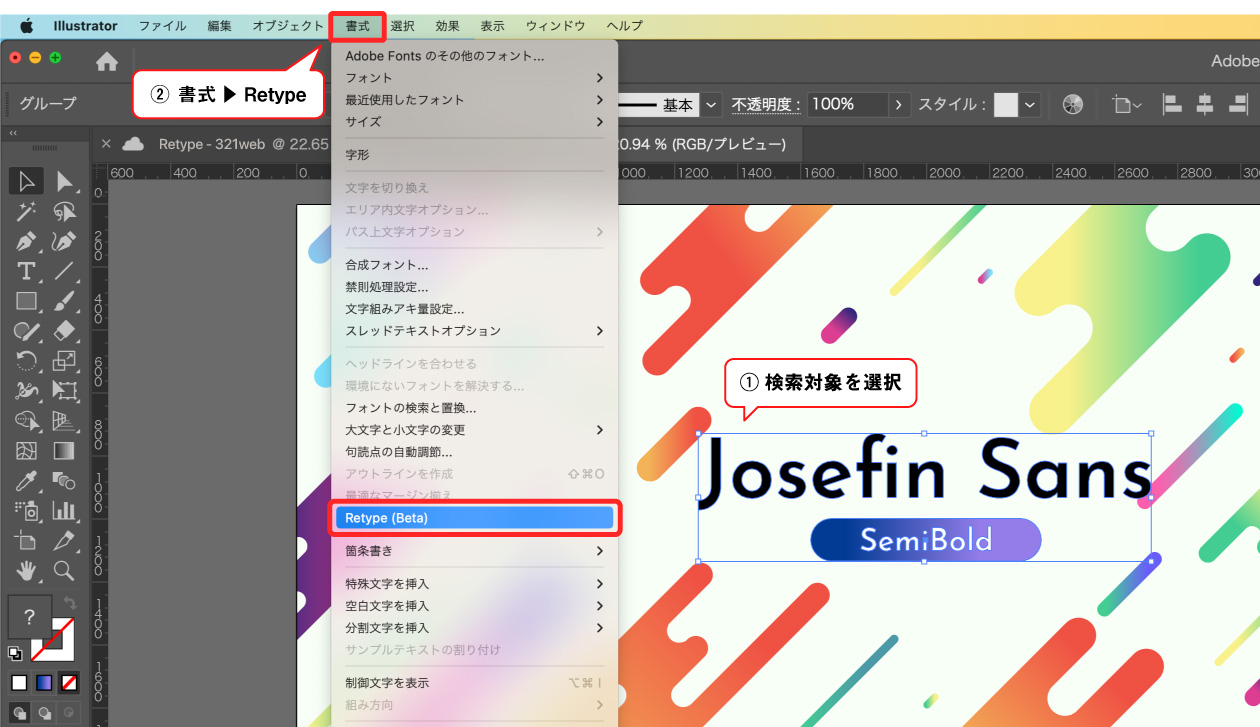Reset to default fill and stroke
The height and width of the screenshot is (727, 1260).
coord(15,653)
